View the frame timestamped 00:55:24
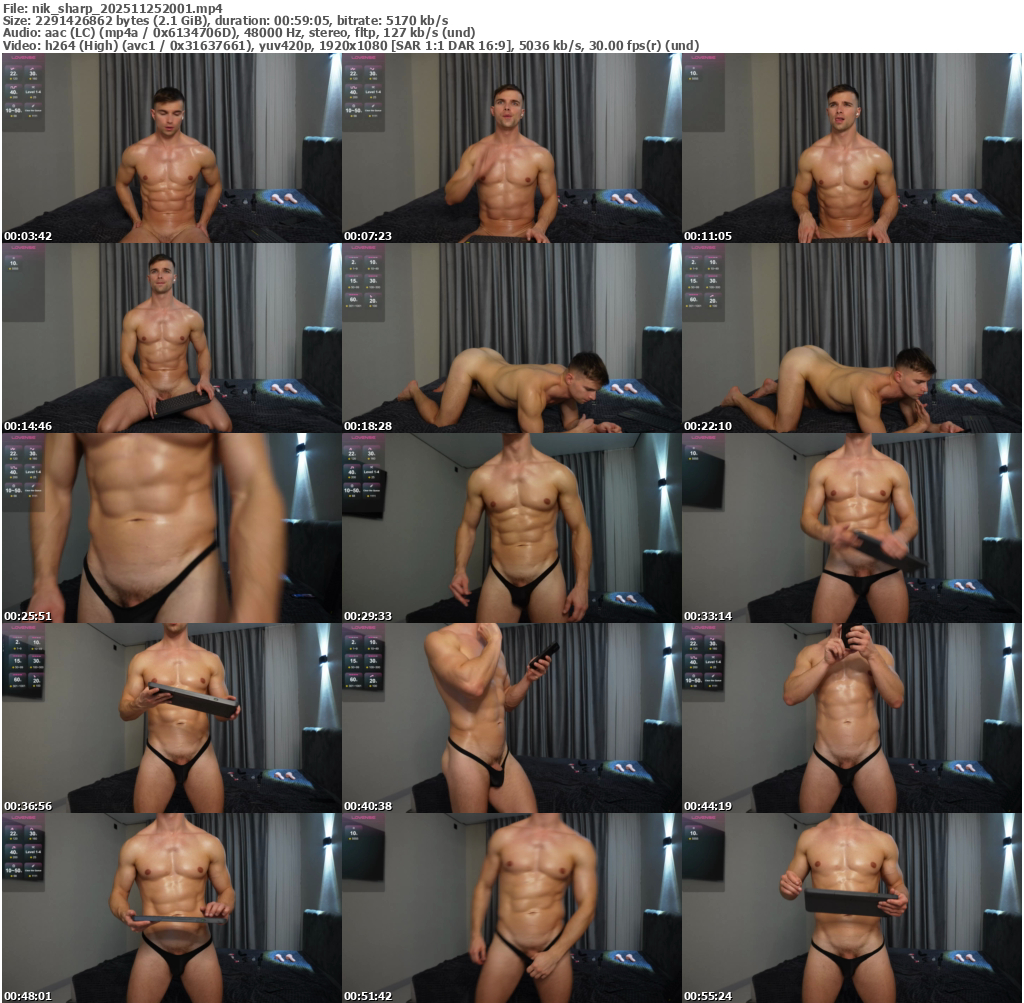Image resolution: width=1024 pixels, height=1003 pixels. pyautogui.click(x=852, y=908)
